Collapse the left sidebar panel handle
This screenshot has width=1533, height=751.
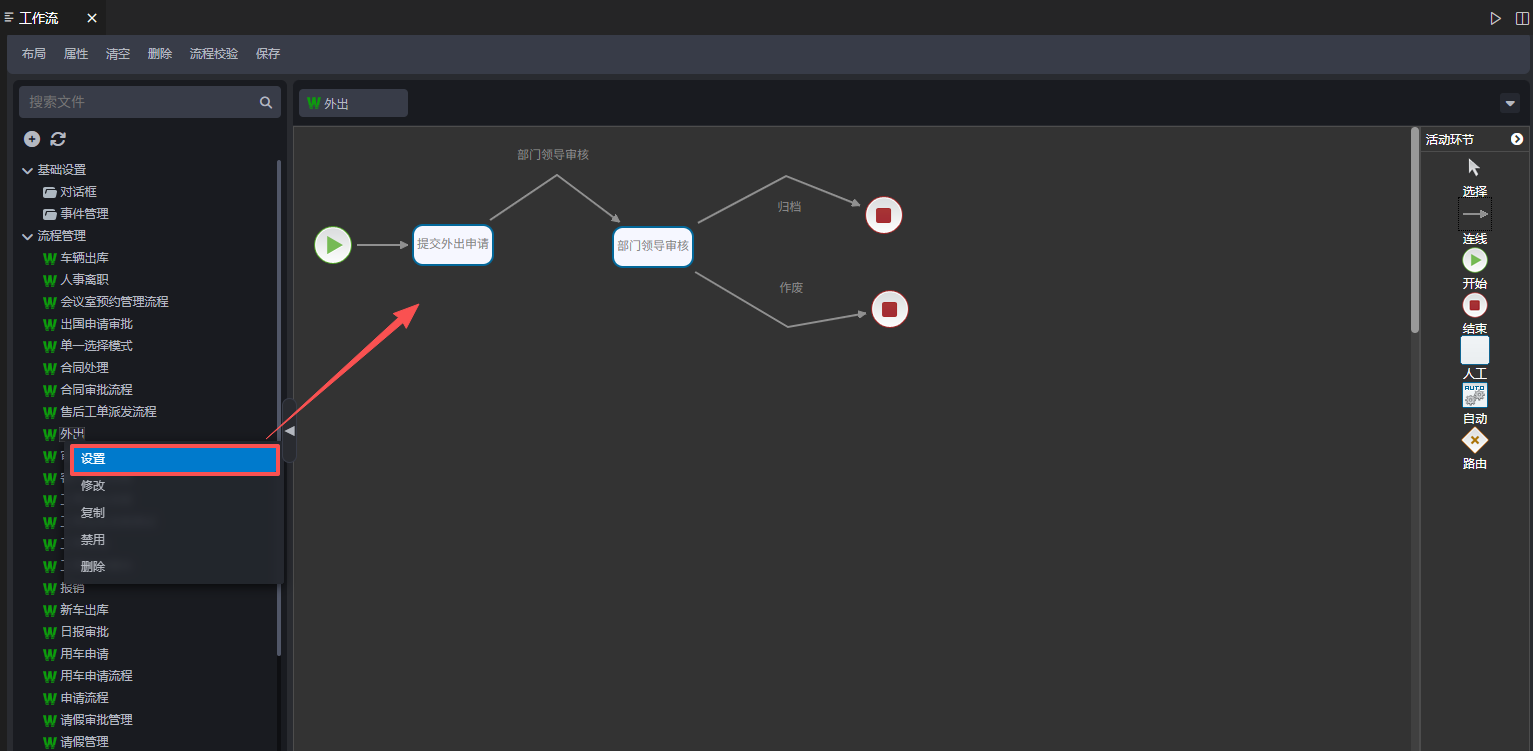pos(289,430)
